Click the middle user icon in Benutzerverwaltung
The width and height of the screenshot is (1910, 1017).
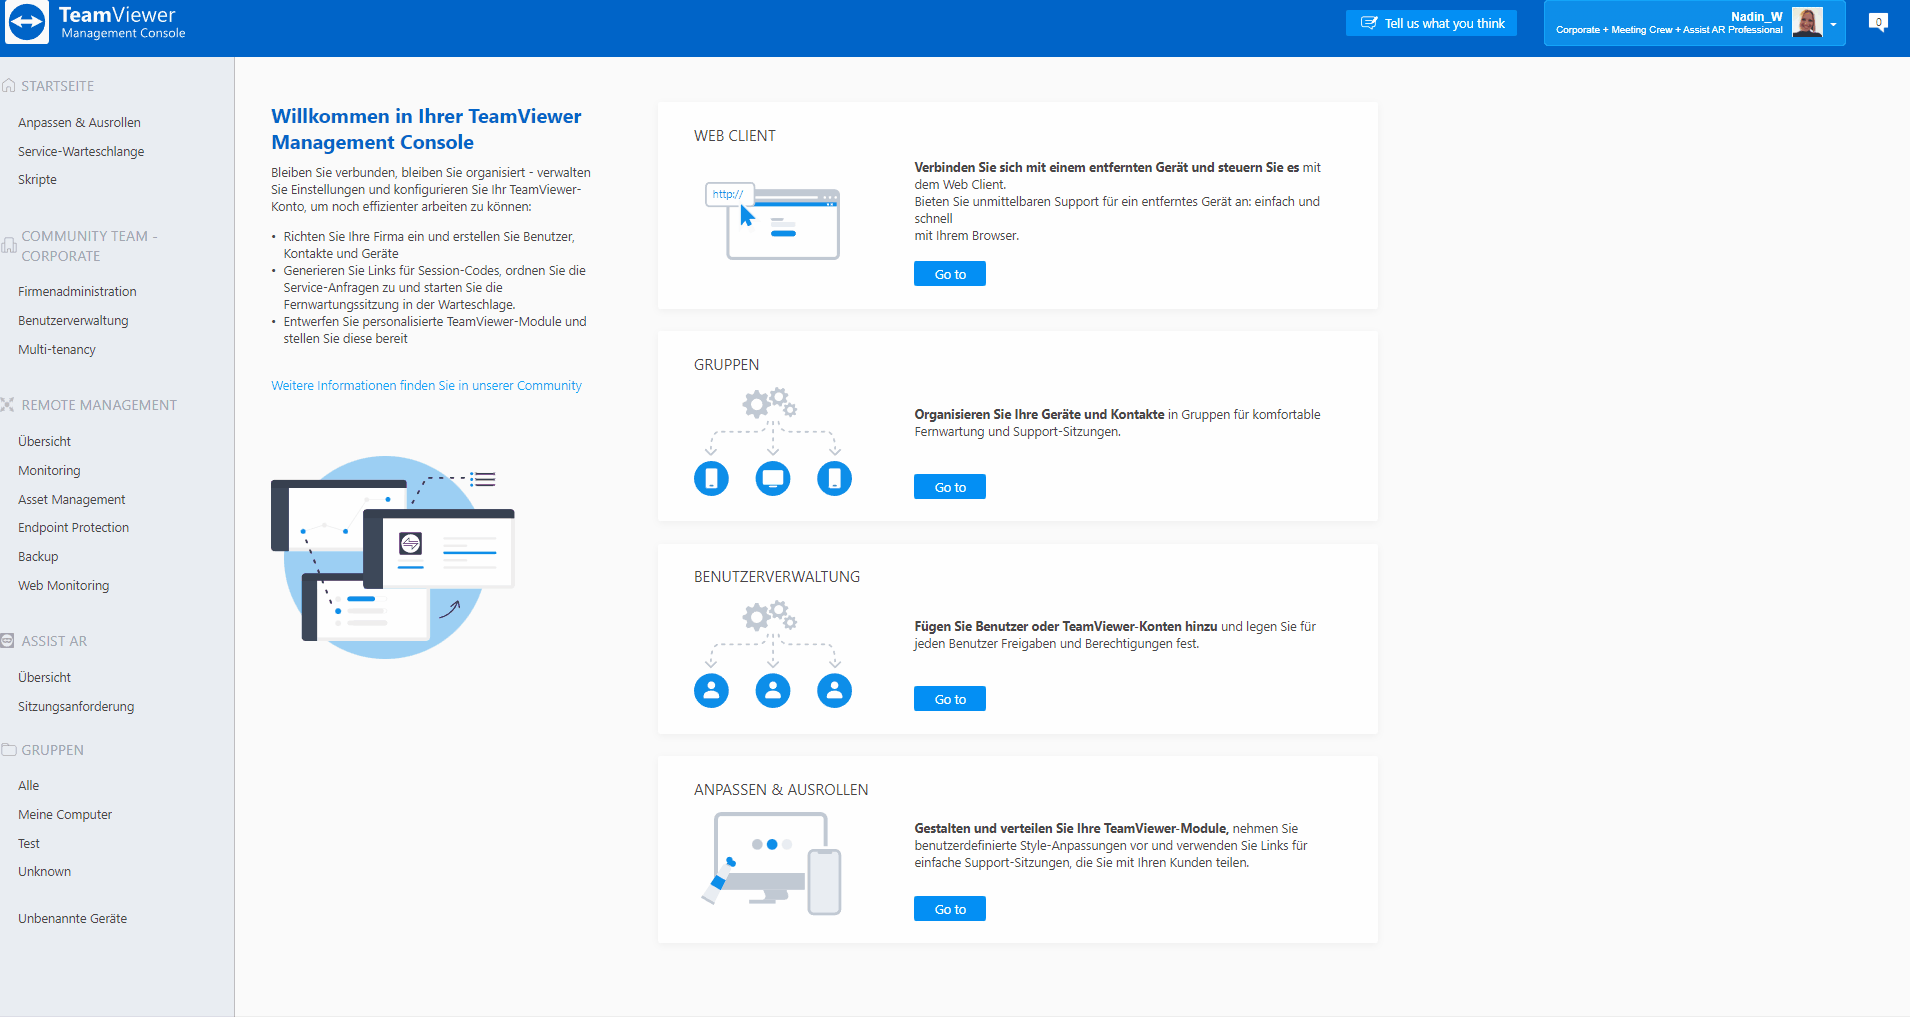click(x=773, y=690)
